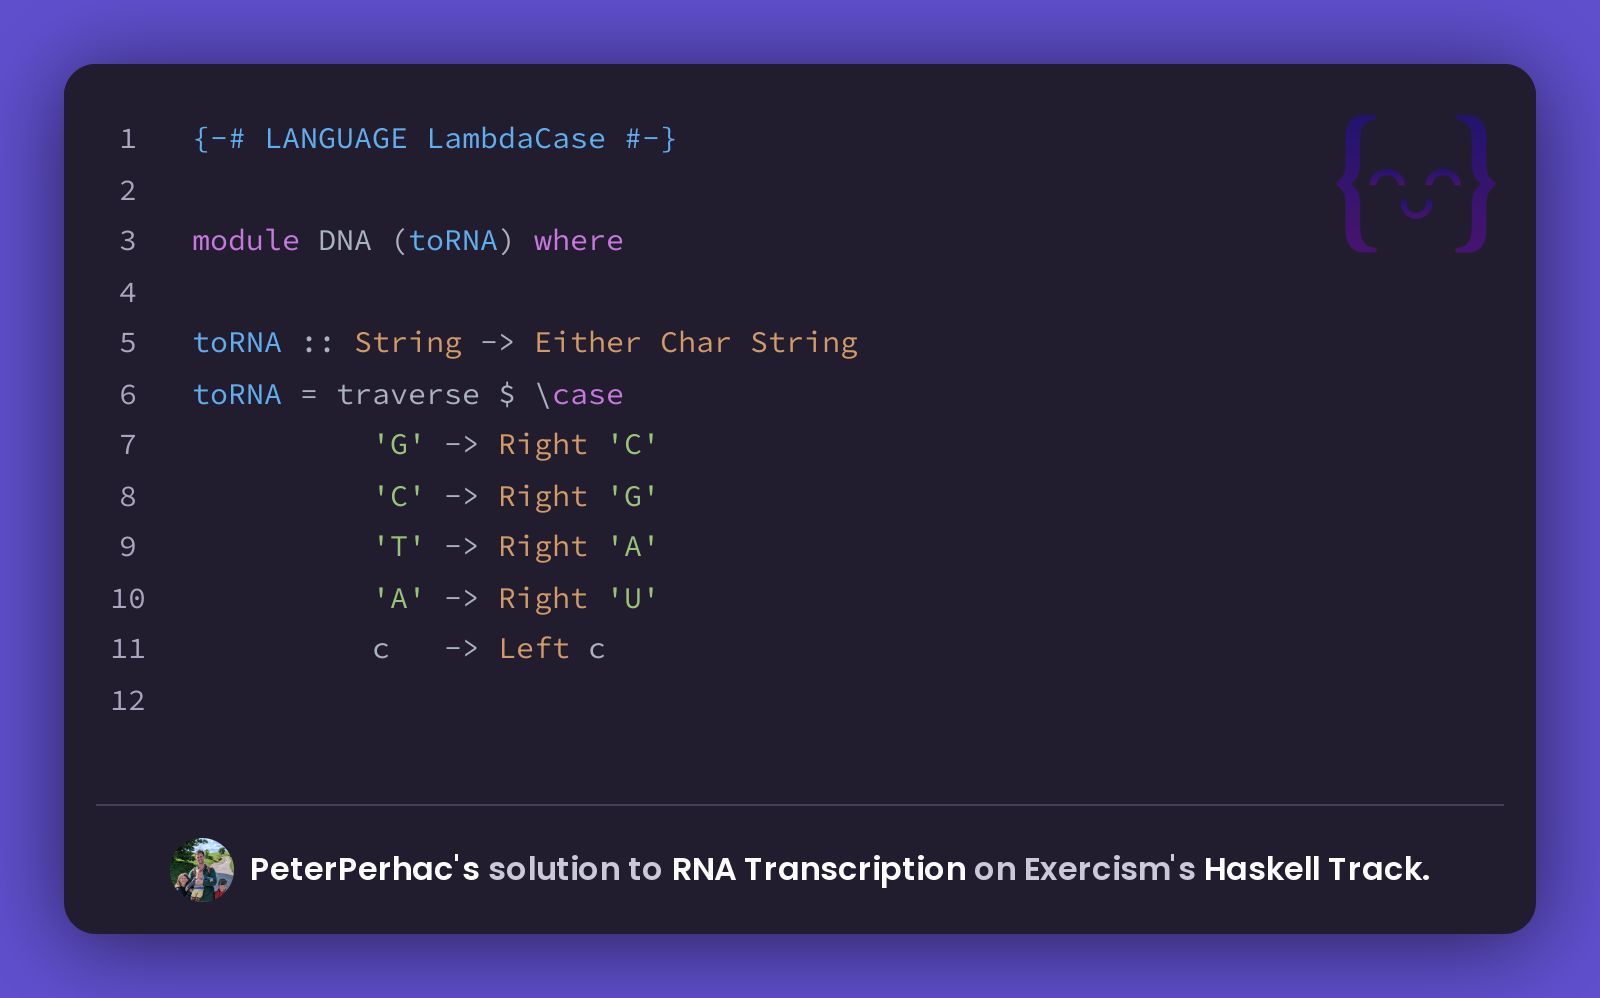Click line number 6 in the gutter

tap(128, 394)
